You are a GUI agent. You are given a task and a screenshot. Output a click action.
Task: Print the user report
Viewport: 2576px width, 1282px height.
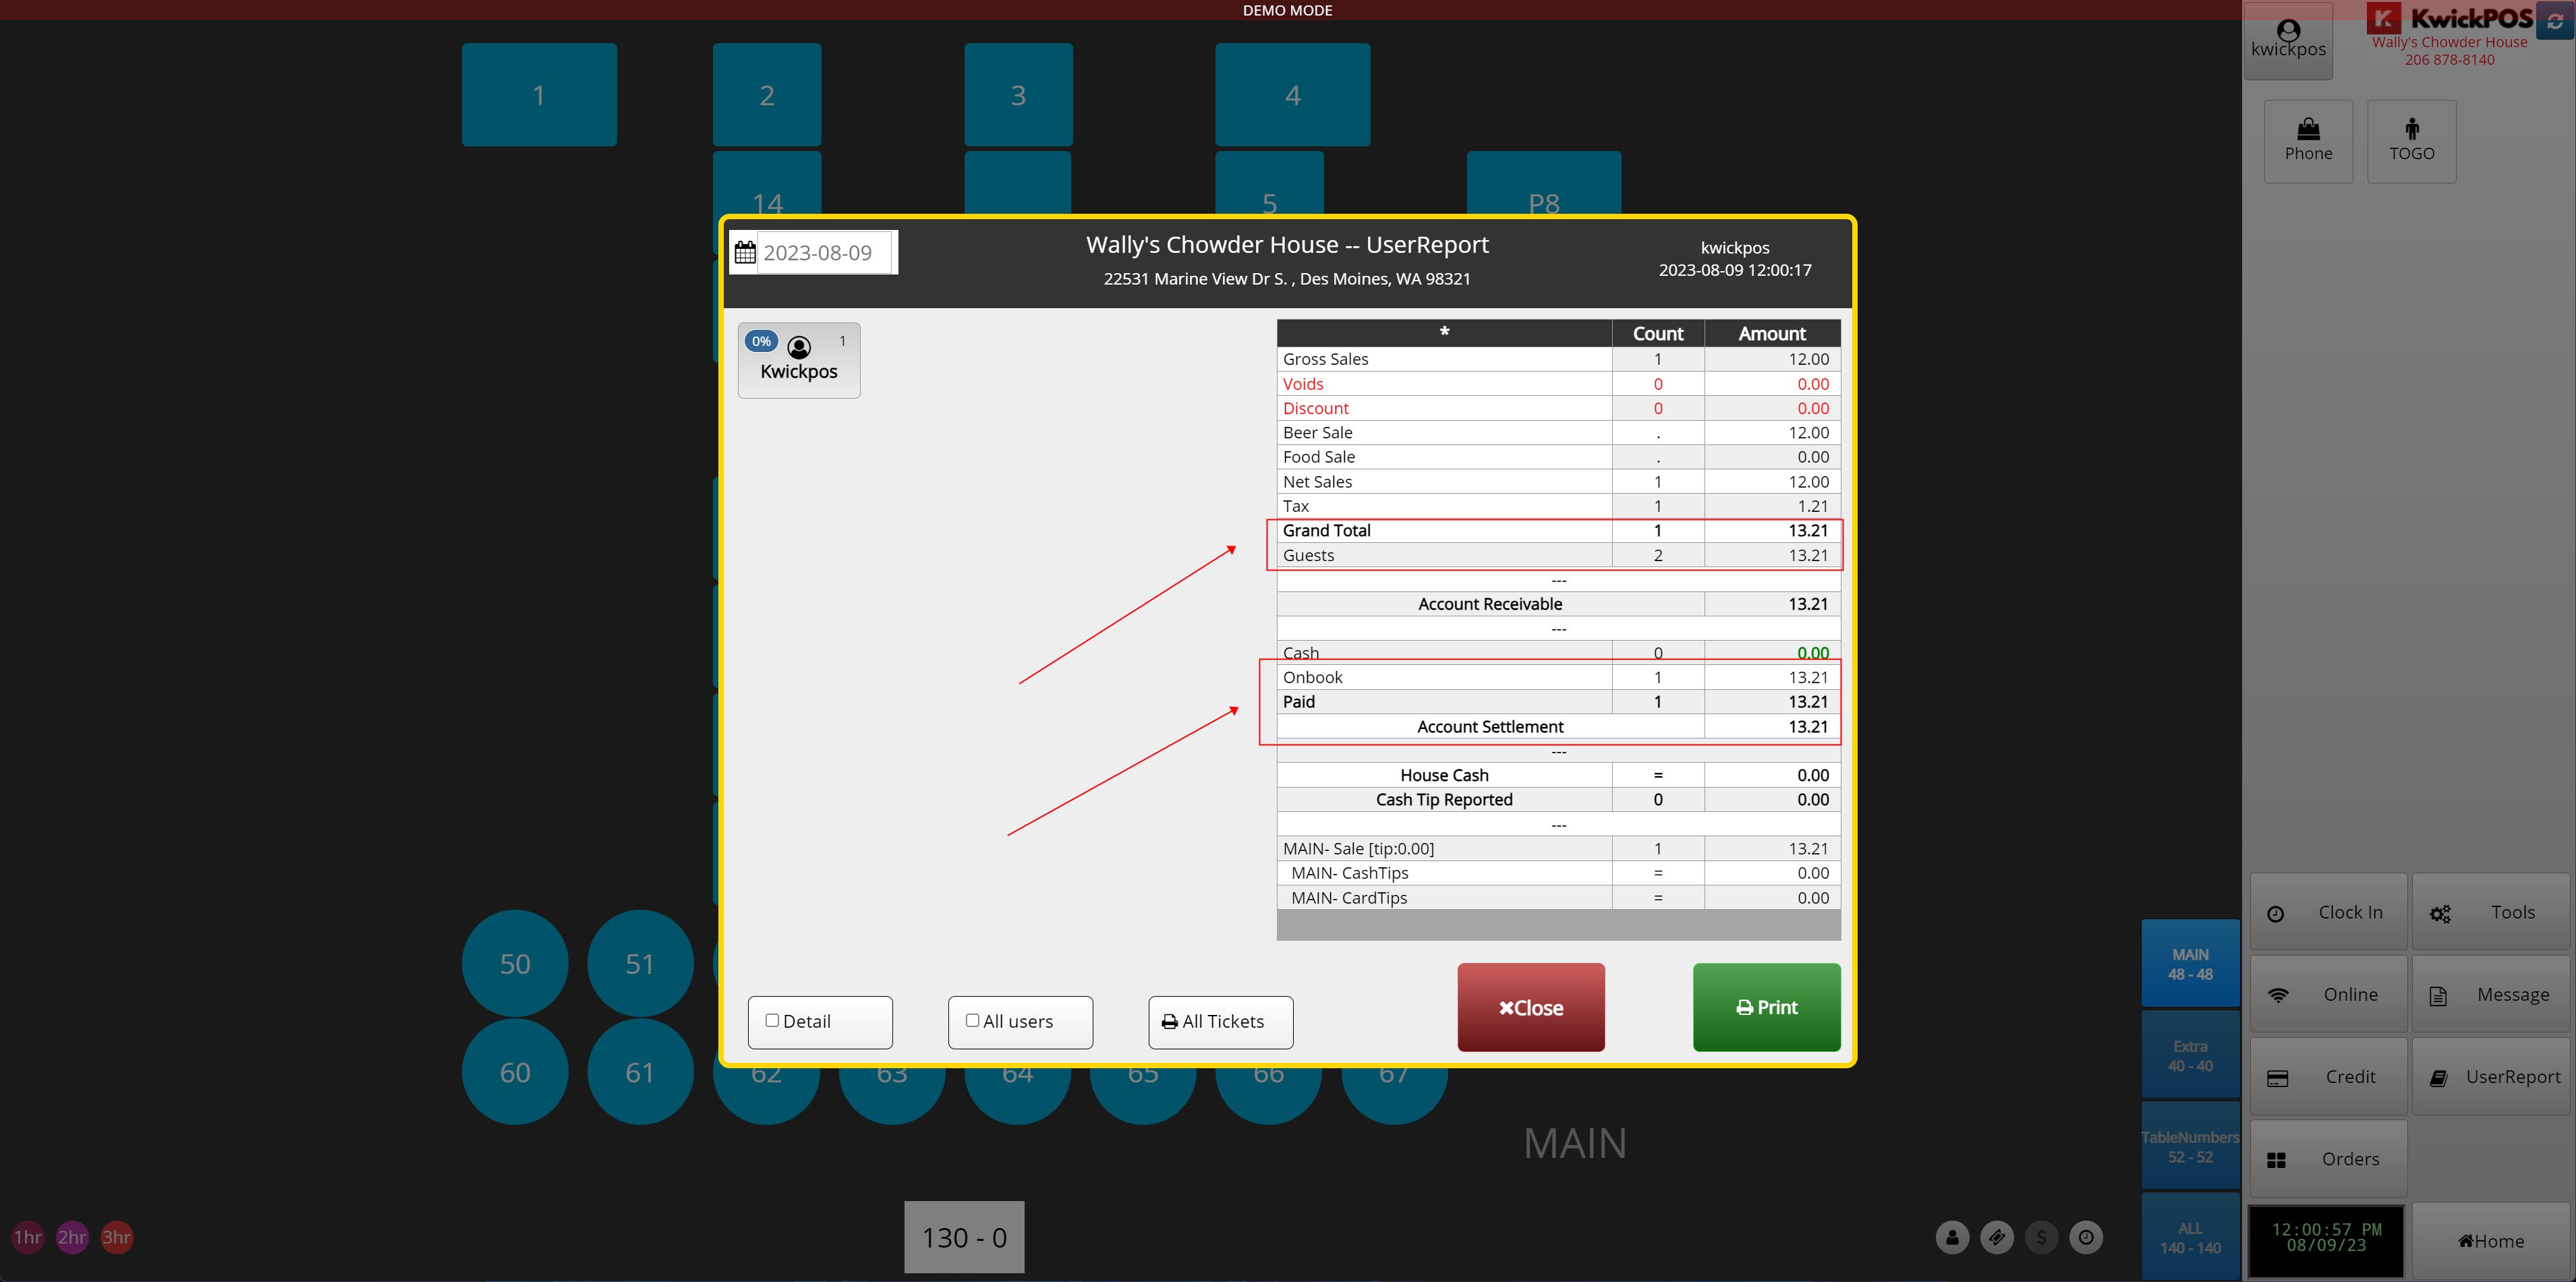pos(1766,1007)
